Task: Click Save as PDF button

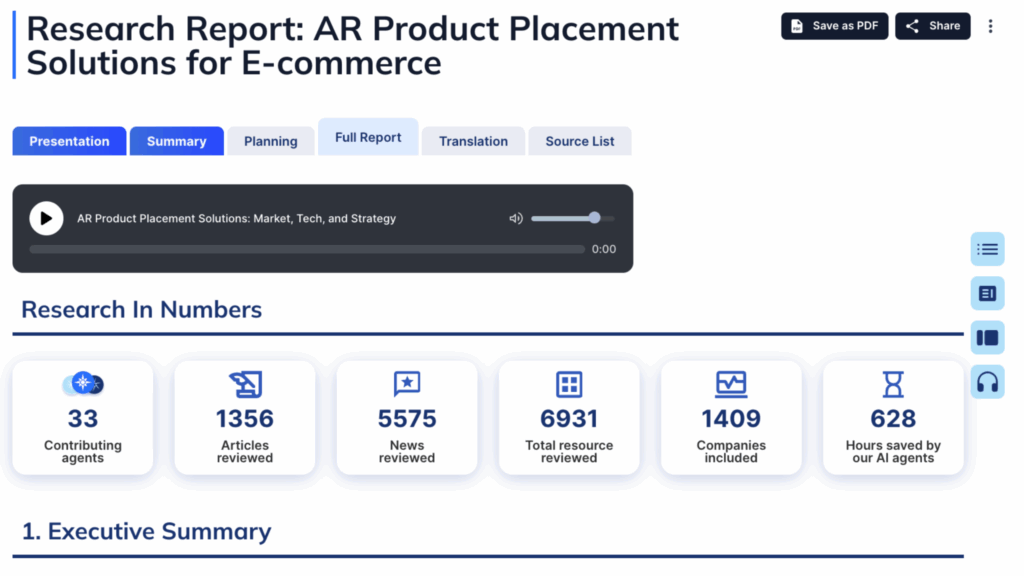Action: tap(834, 26)
